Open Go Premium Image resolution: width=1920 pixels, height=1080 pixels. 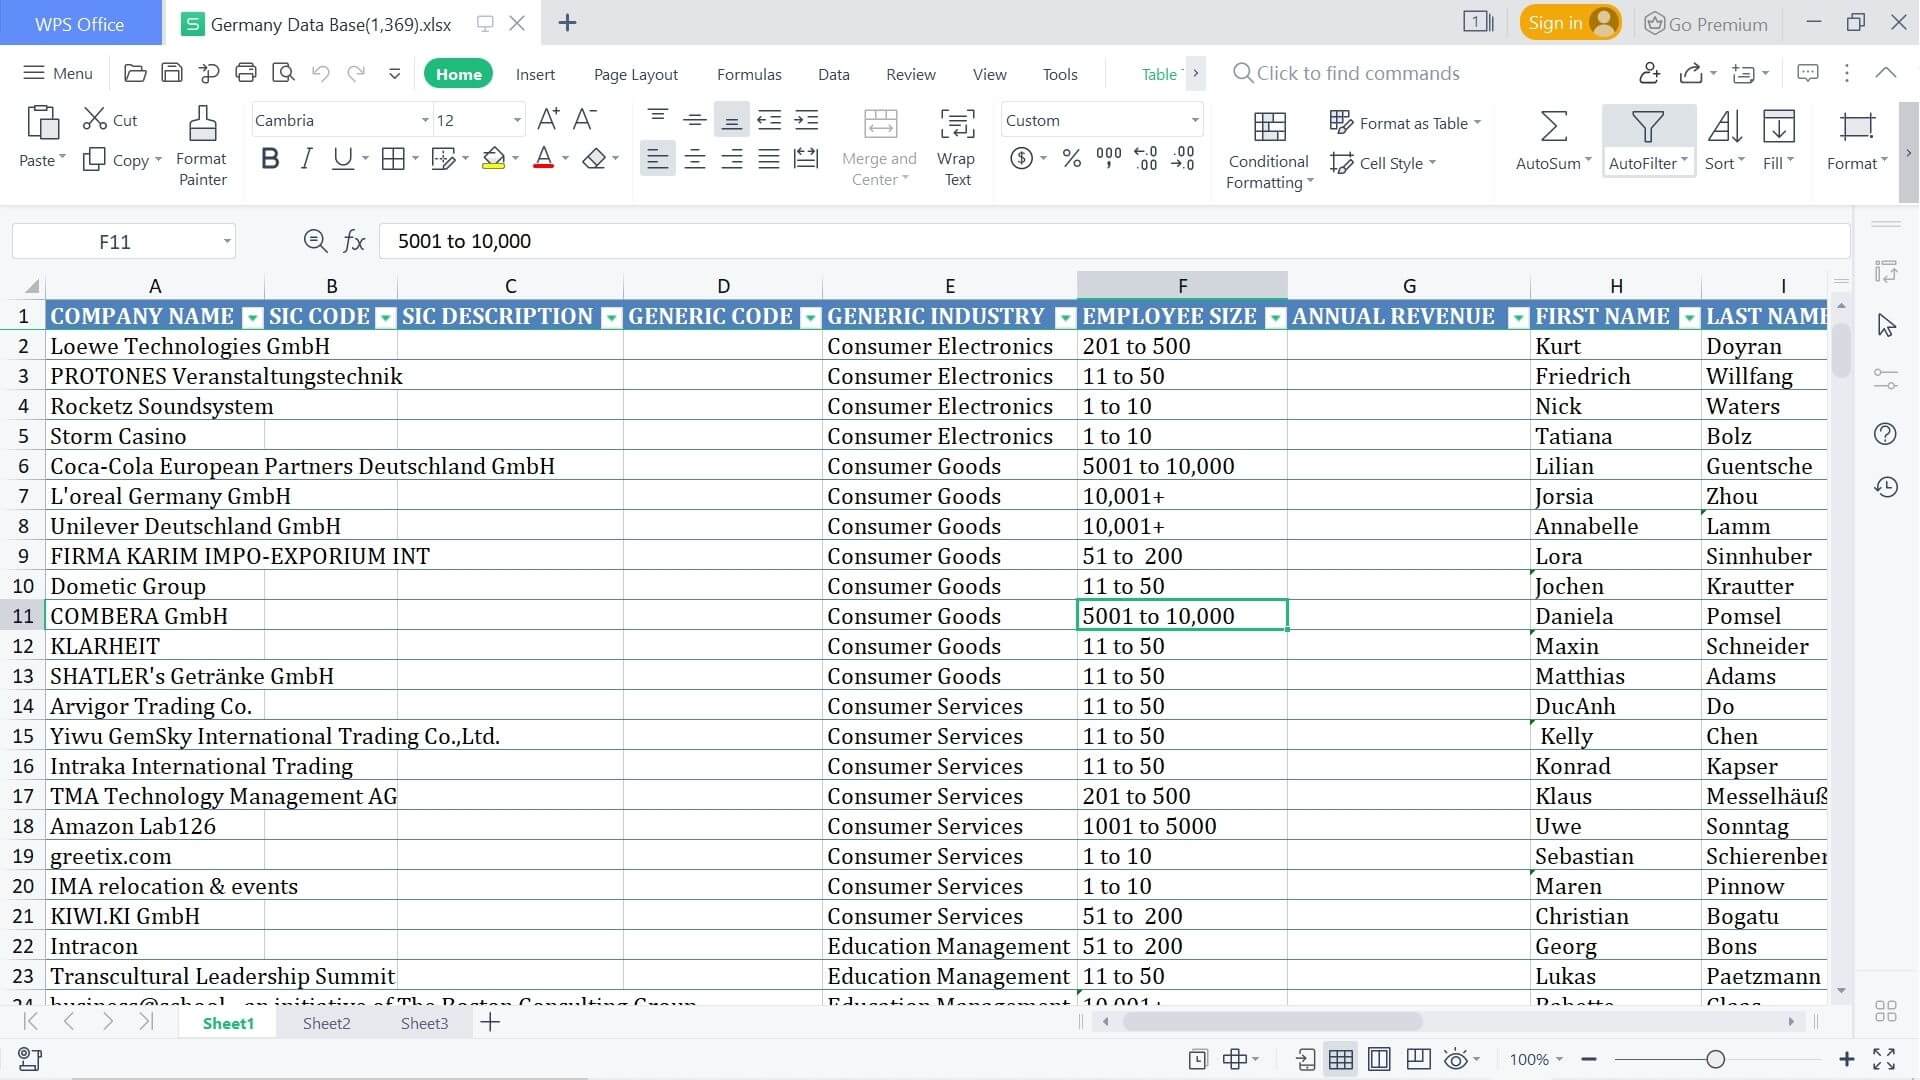[x=1706, y=22]
